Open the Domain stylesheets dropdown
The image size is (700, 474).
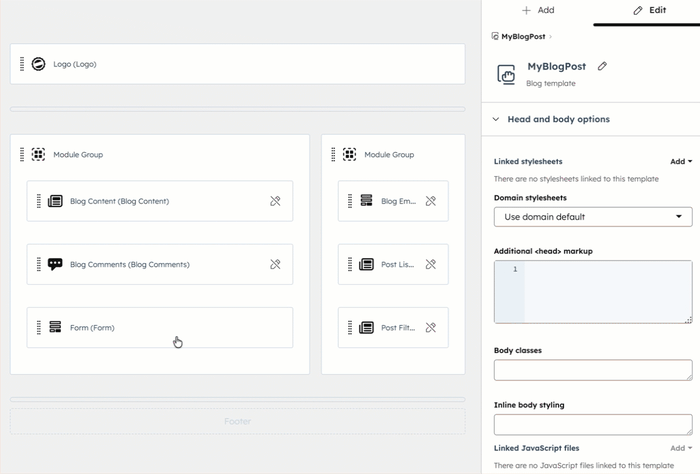tap(592, 217)
